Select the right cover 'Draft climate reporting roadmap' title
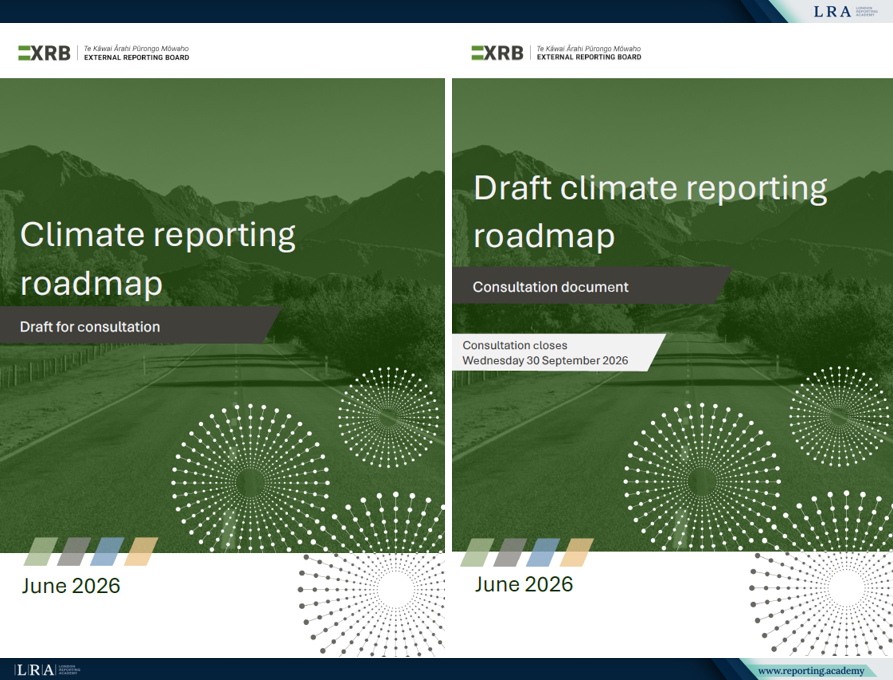The image size is (893, 680). click(650, 211)
